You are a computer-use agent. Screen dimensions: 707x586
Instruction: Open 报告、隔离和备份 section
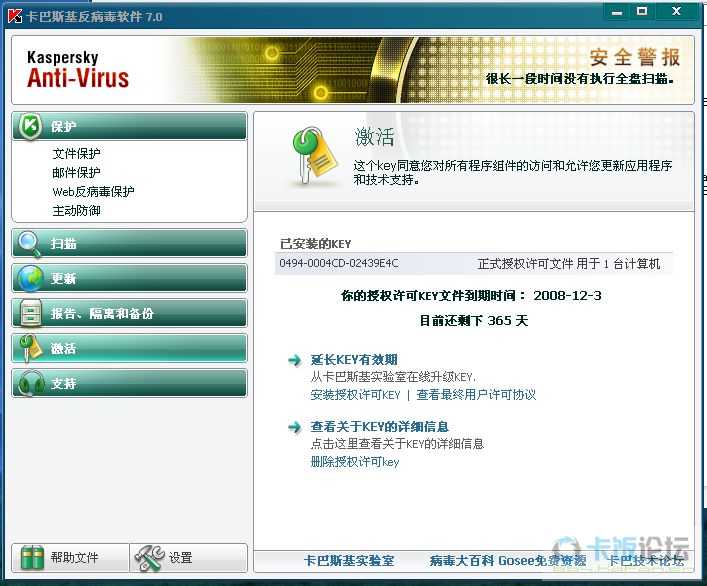[x=129, y=313]
